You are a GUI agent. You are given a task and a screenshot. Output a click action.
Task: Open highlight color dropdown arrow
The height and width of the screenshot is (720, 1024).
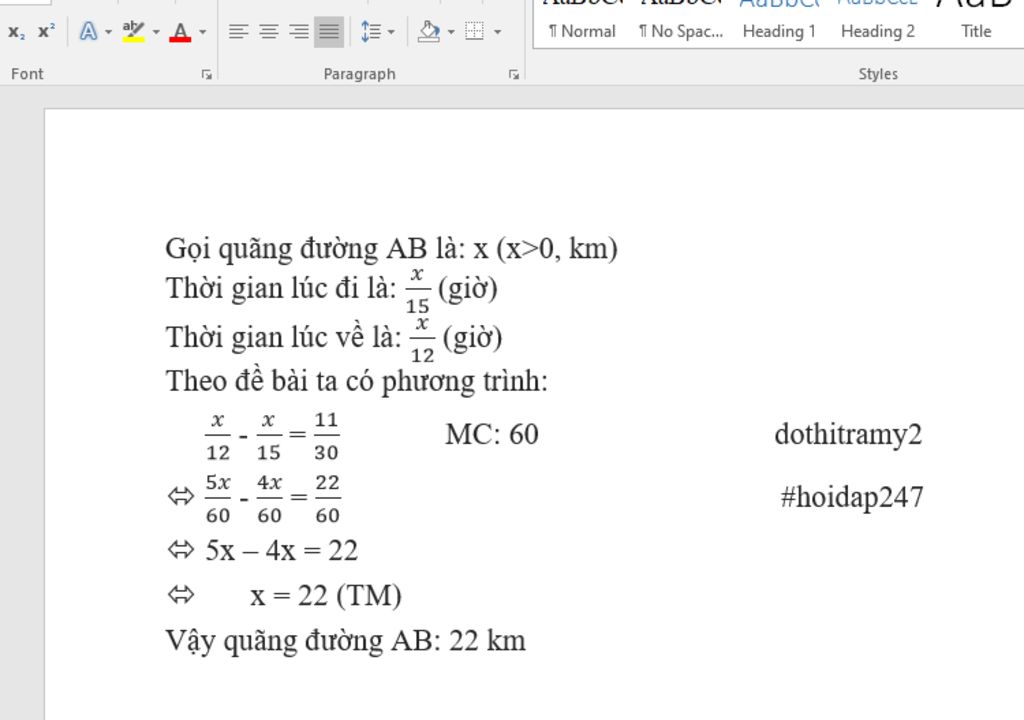[x=155, y=31]
